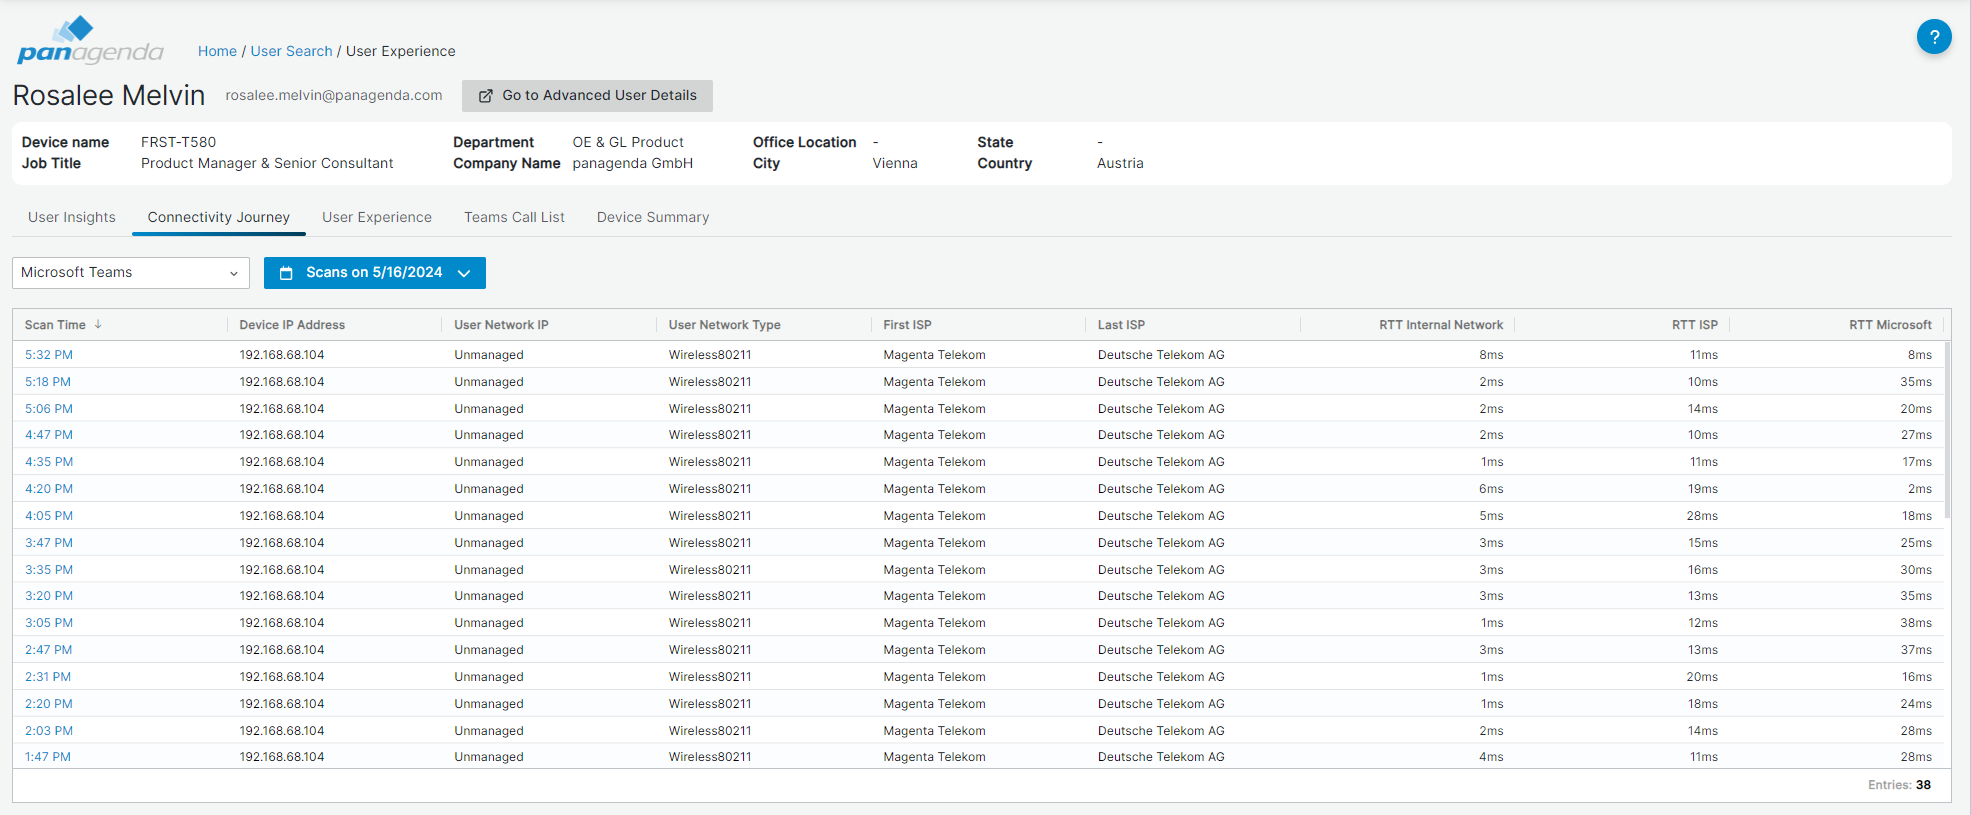1971x815 pixels.
Task: Go to User Search breadcrumb
Action: pyautogui.click(x=291, y=51)
